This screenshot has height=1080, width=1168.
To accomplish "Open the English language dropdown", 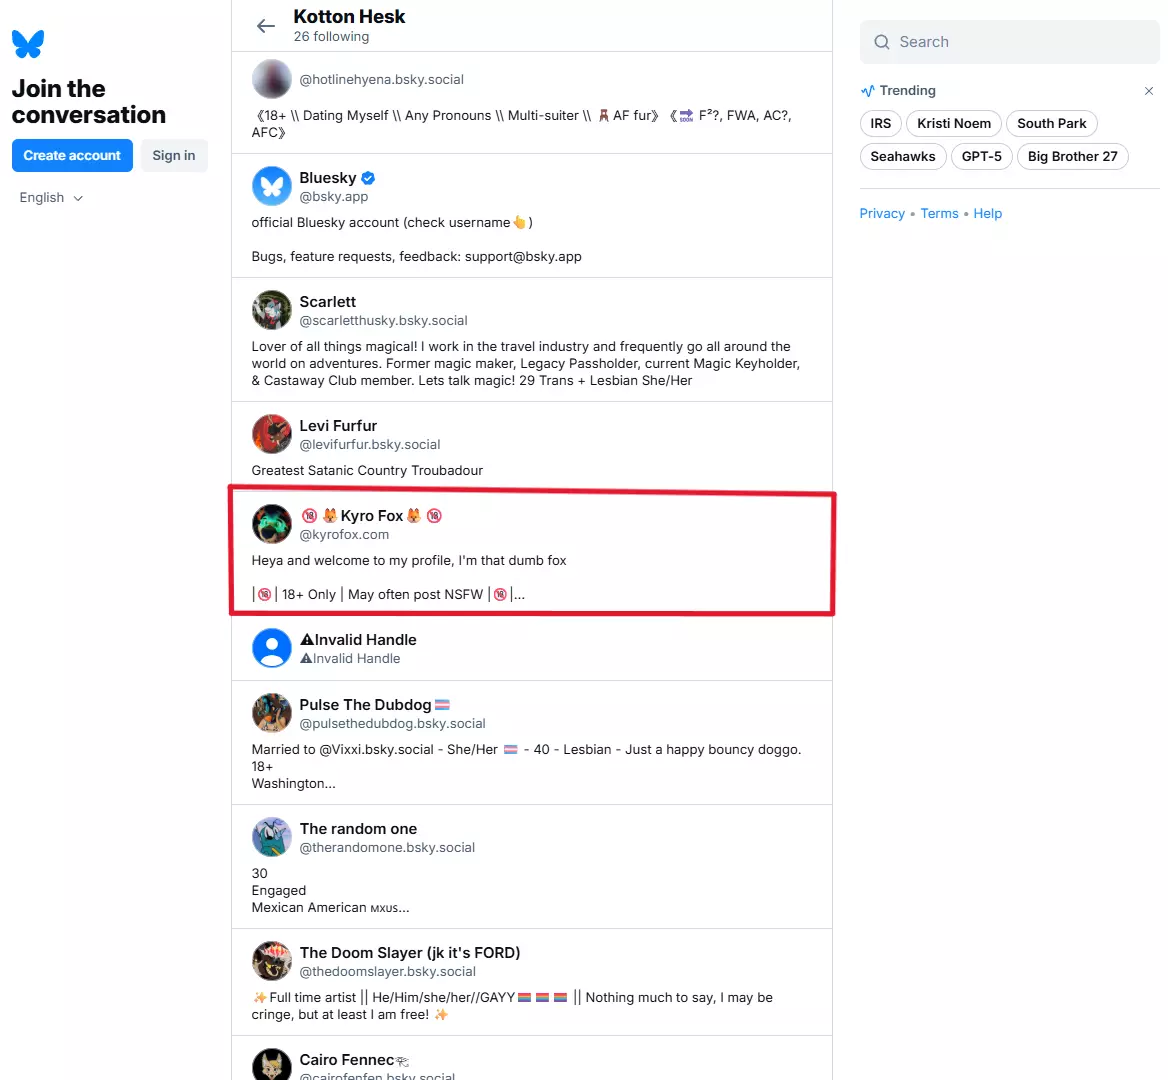I will point(51,197).
